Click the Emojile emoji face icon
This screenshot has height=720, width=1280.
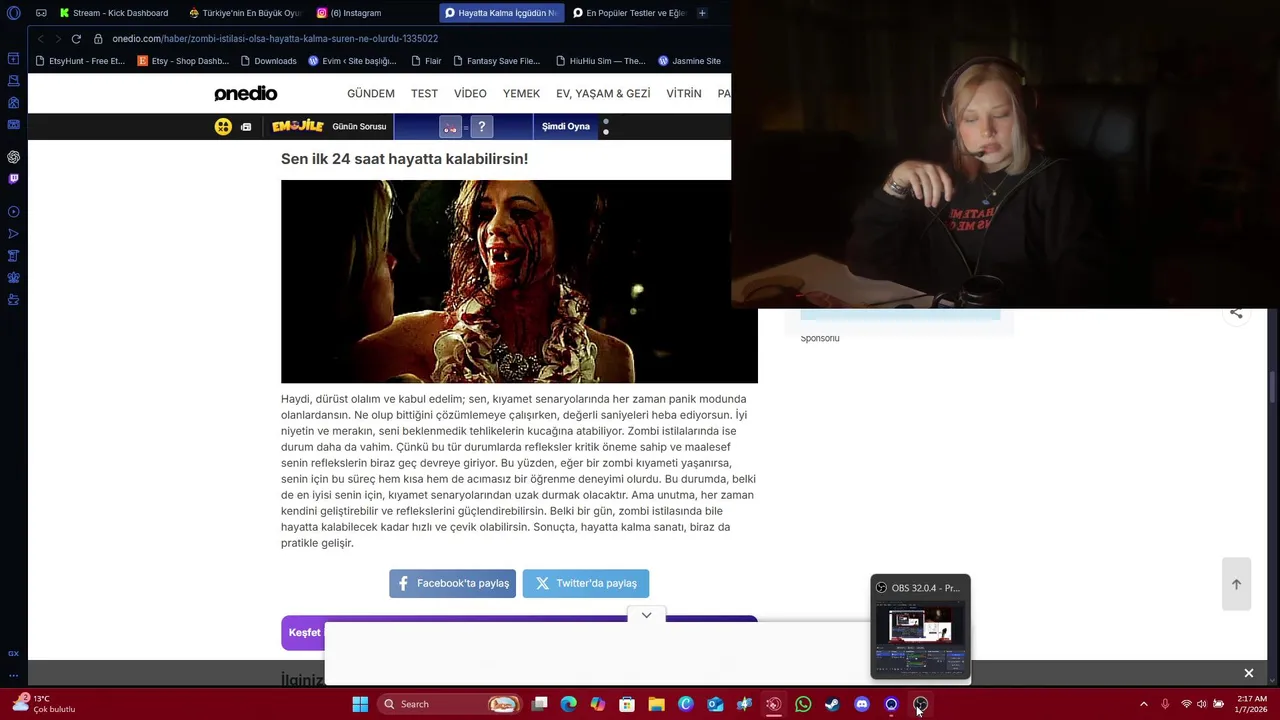pos(223,126)
